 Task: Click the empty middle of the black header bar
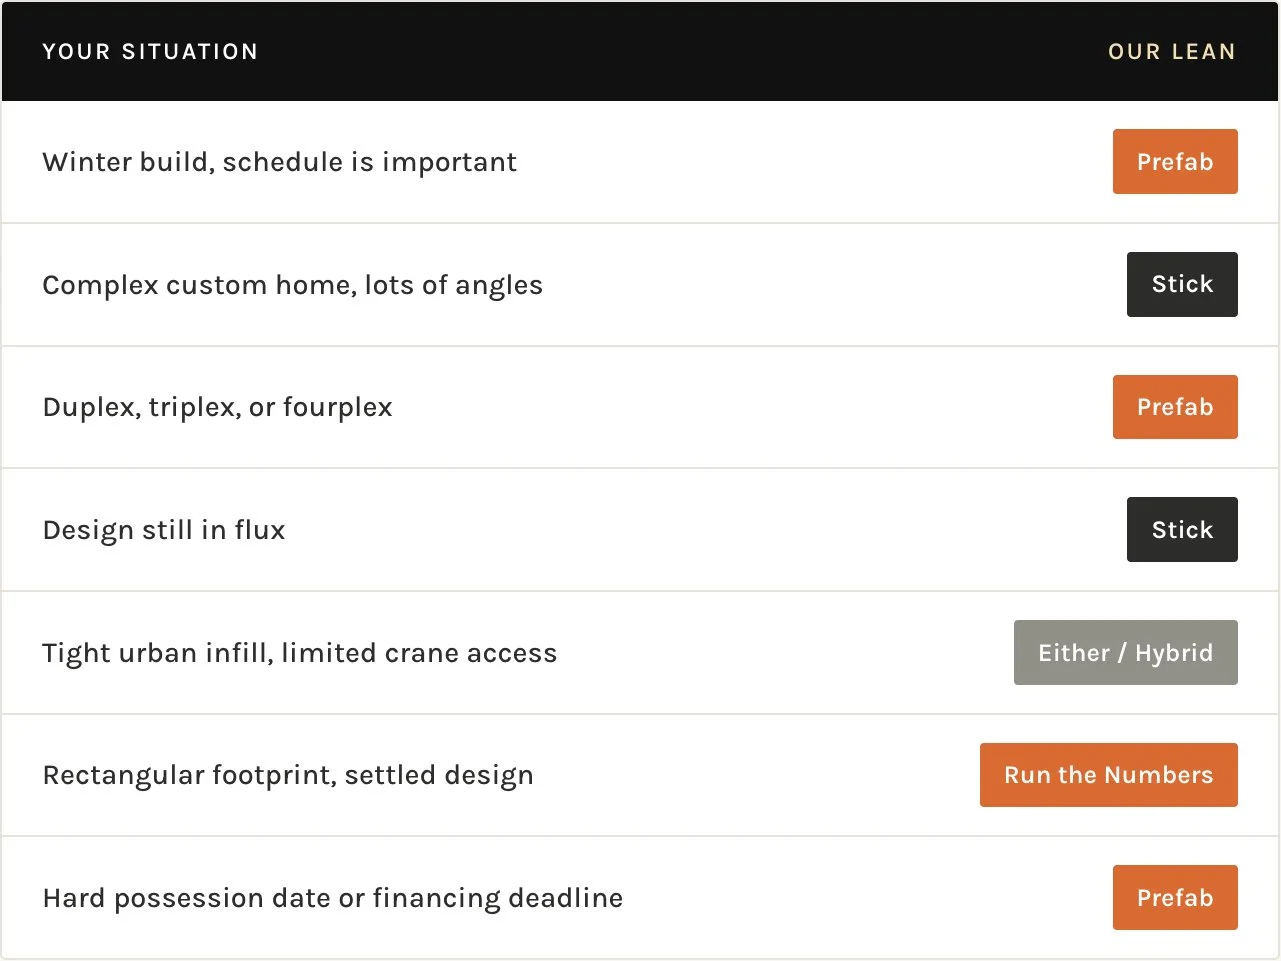(x=680, y=52)
